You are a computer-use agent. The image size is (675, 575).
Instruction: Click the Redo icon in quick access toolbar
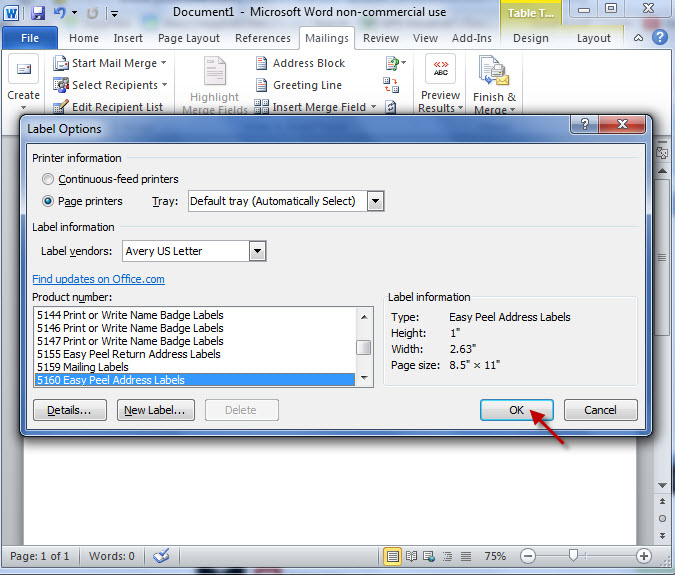[92, 13]
